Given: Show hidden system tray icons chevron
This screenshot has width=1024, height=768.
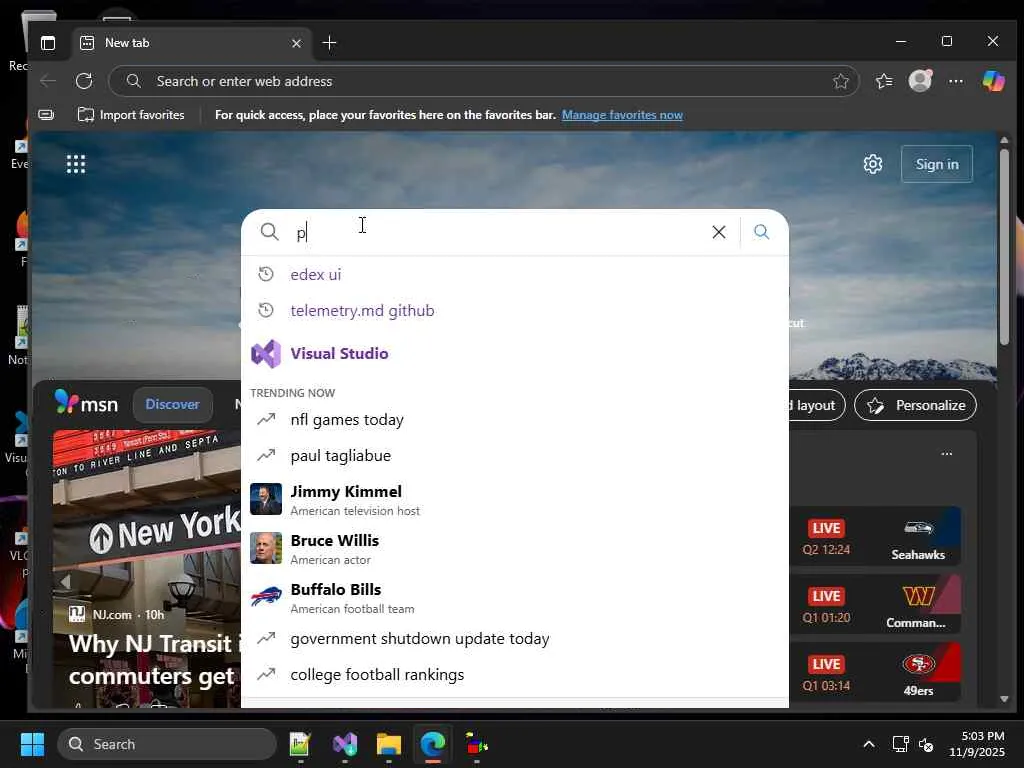Looking at the screenshot, I should (x=869, y=744).
